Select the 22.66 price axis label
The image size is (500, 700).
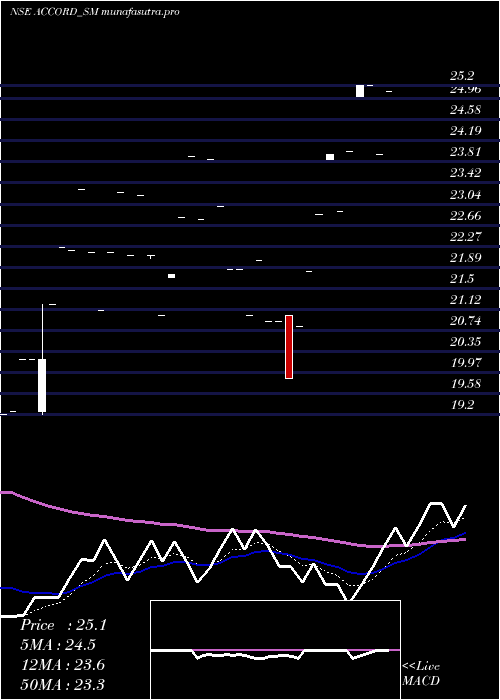465,216
